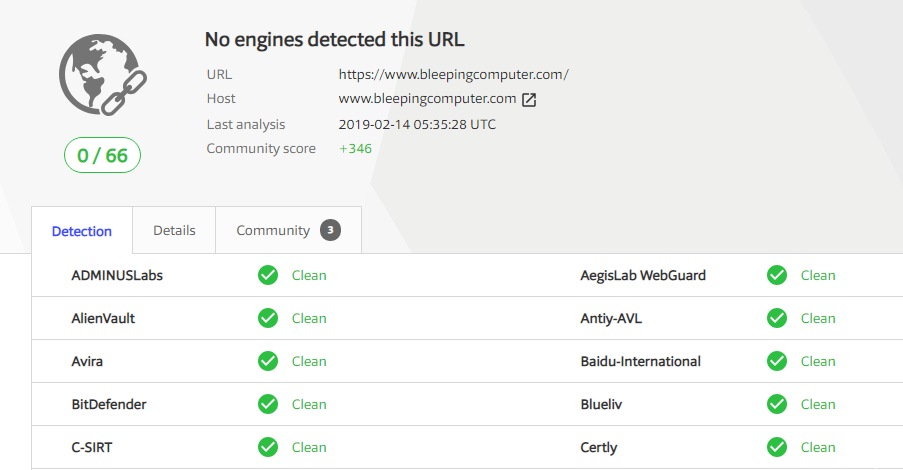Click the globe and chain URL icon
Screen dimensions: 903x470
(x=103, y=75)
